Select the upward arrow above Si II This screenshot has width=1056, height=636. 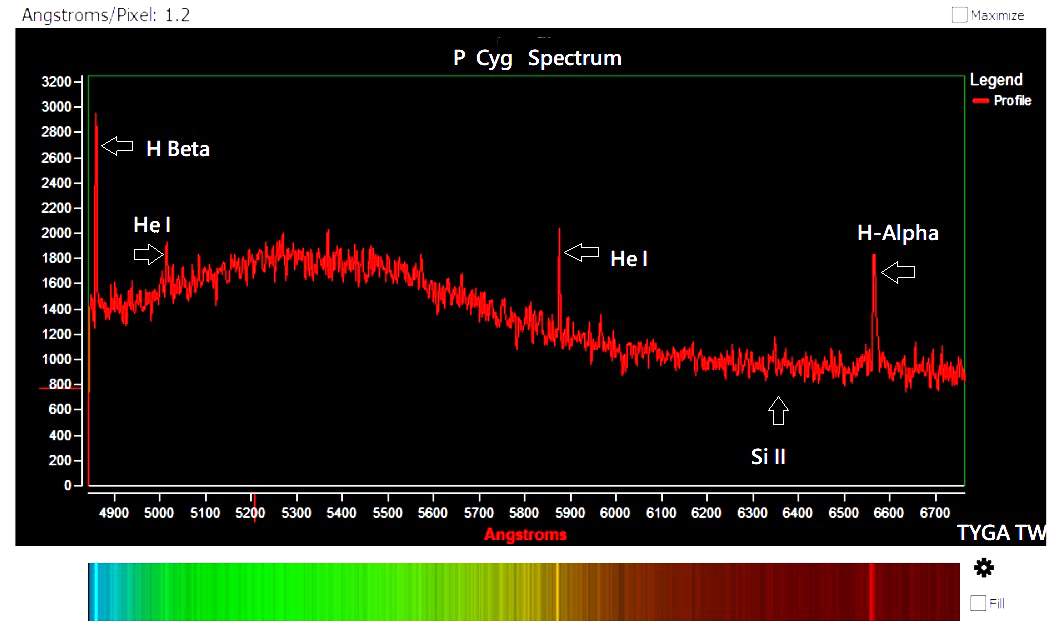[778, 410]
